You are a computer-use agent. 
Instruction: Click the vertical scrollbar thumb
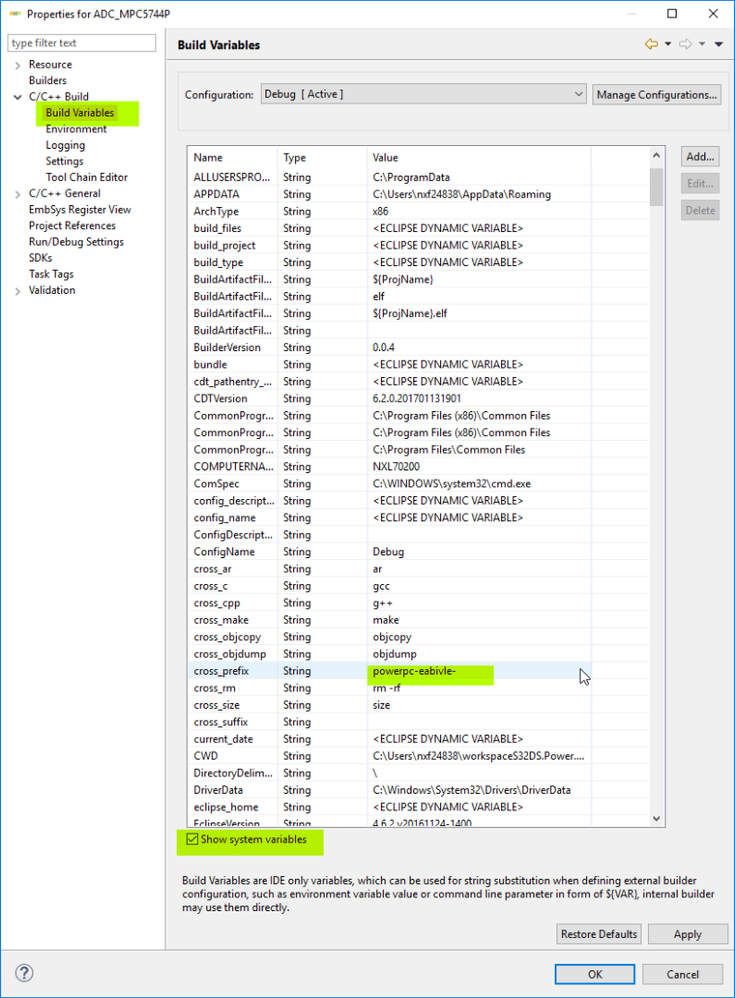[657, 186]
